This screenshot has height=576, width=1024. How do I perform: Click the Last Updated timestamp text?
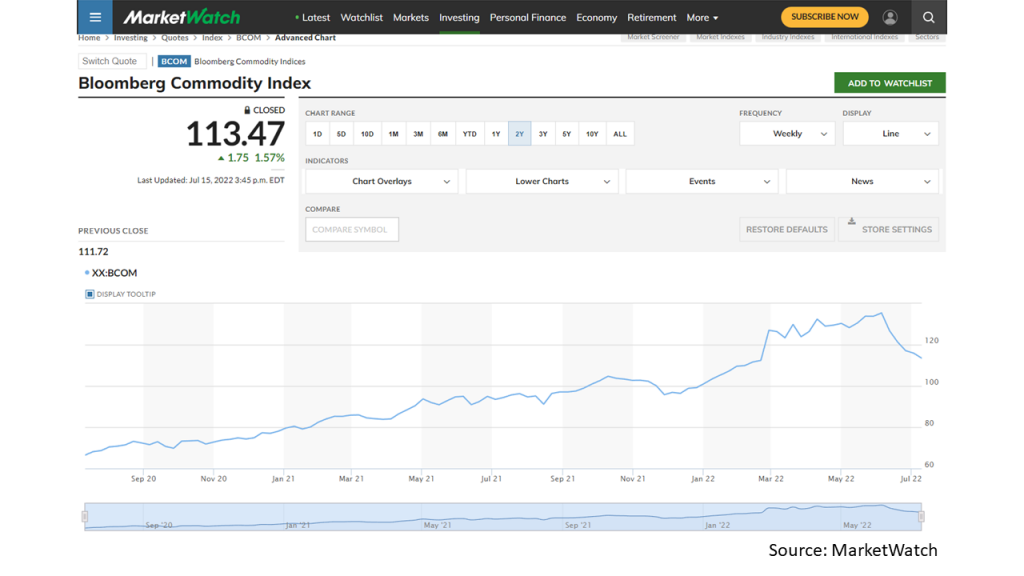tap(211, 180)
